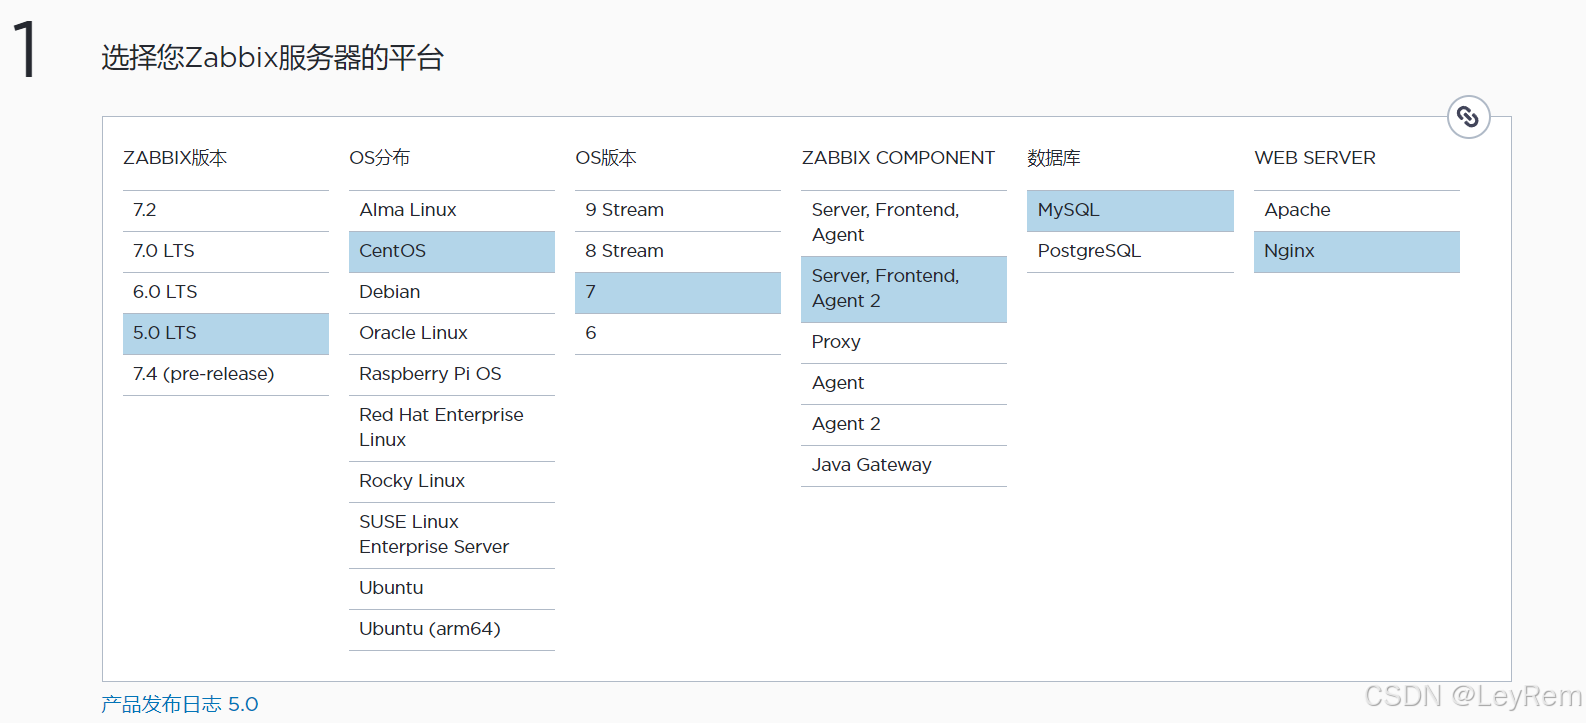Choose Debian OS distribution
This screenshot has height=723, width=1586.
click(451, 292)
